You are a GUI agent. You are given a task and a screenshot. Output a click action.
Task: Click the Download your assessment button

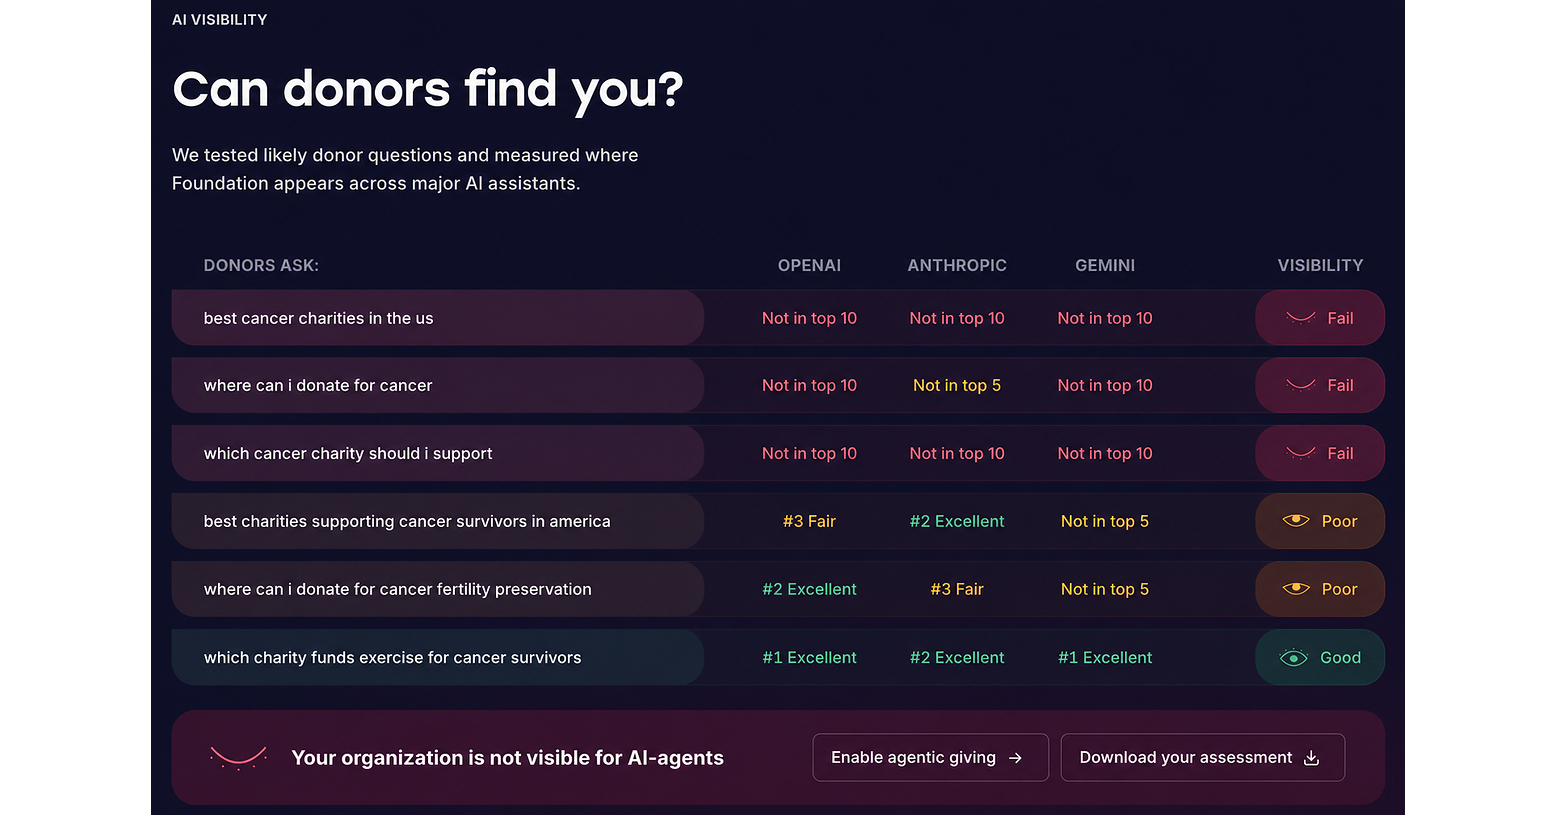pos(1202,758)
